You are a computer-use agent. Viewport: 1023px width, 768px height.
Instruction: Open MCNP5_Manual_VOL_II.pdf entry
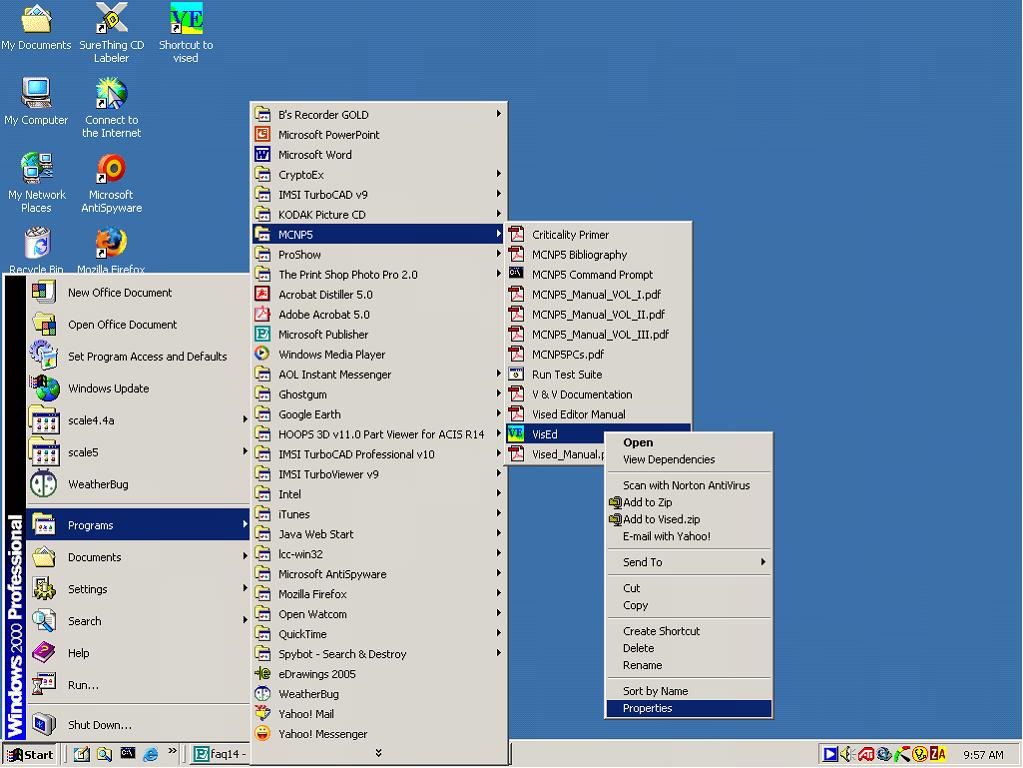coord(598,315)
